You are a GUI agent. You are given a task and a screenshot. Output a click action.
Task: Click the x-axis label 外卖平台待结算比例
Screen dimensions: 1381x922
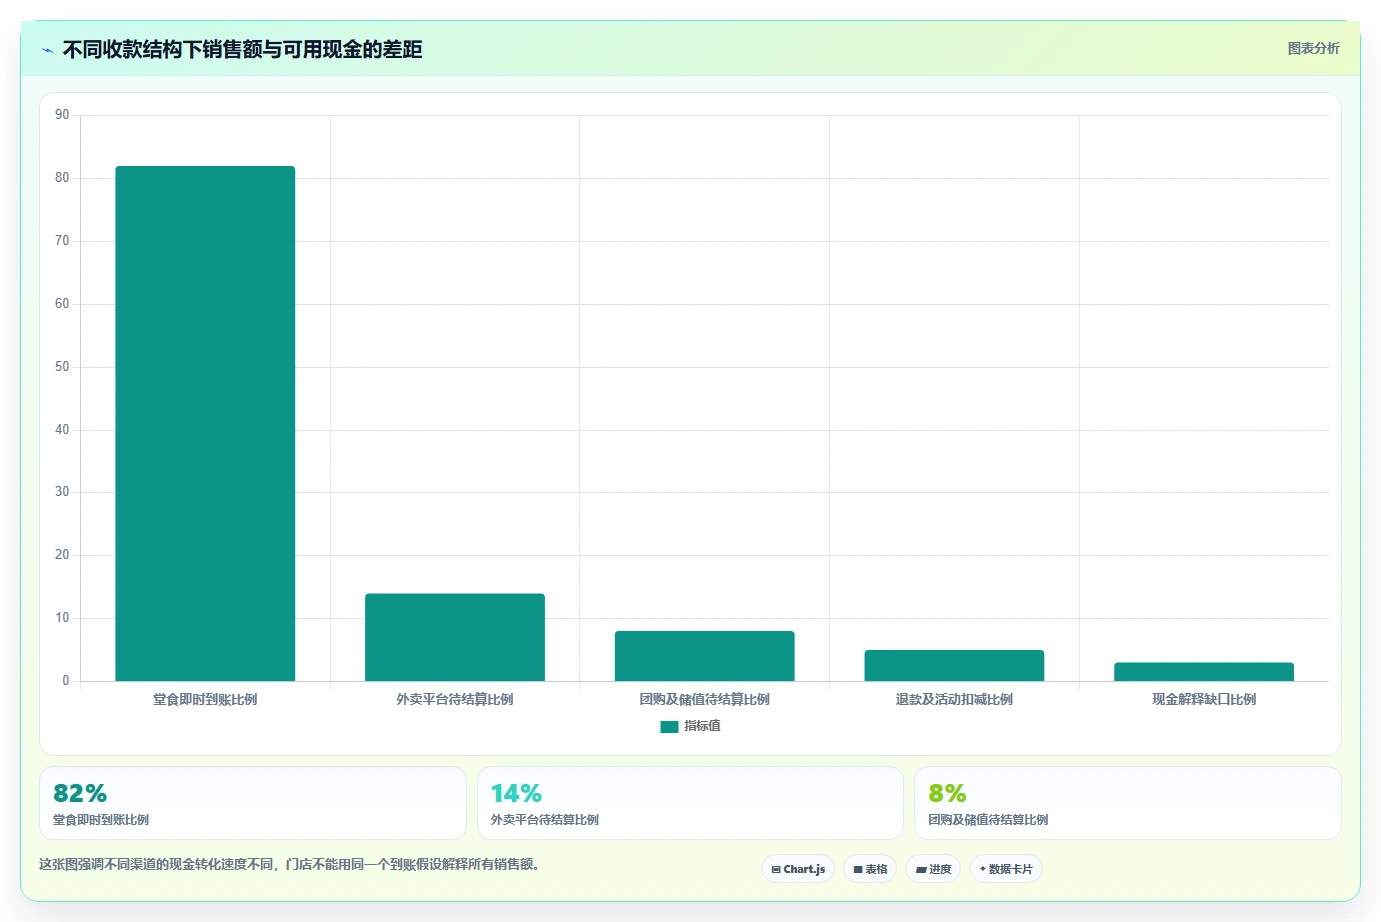[455, 699]
